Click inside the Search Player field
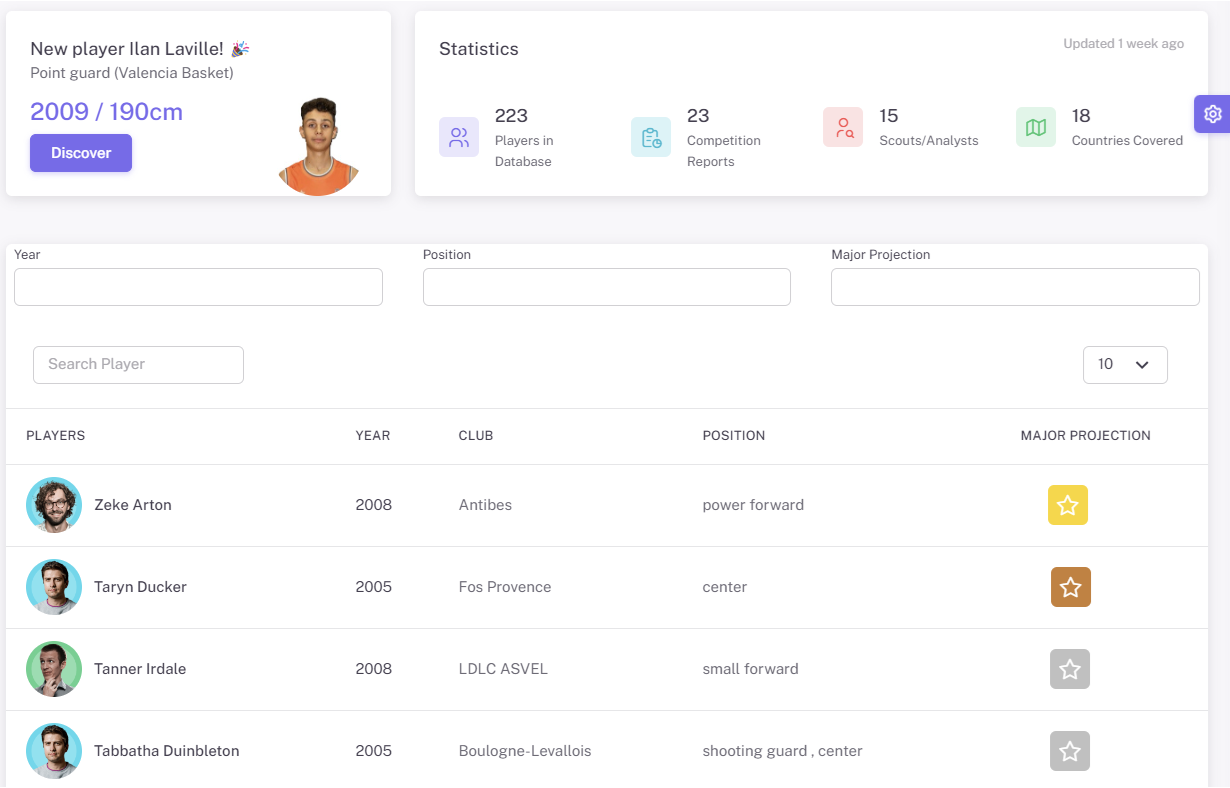1230x788 pixels. 138,365
